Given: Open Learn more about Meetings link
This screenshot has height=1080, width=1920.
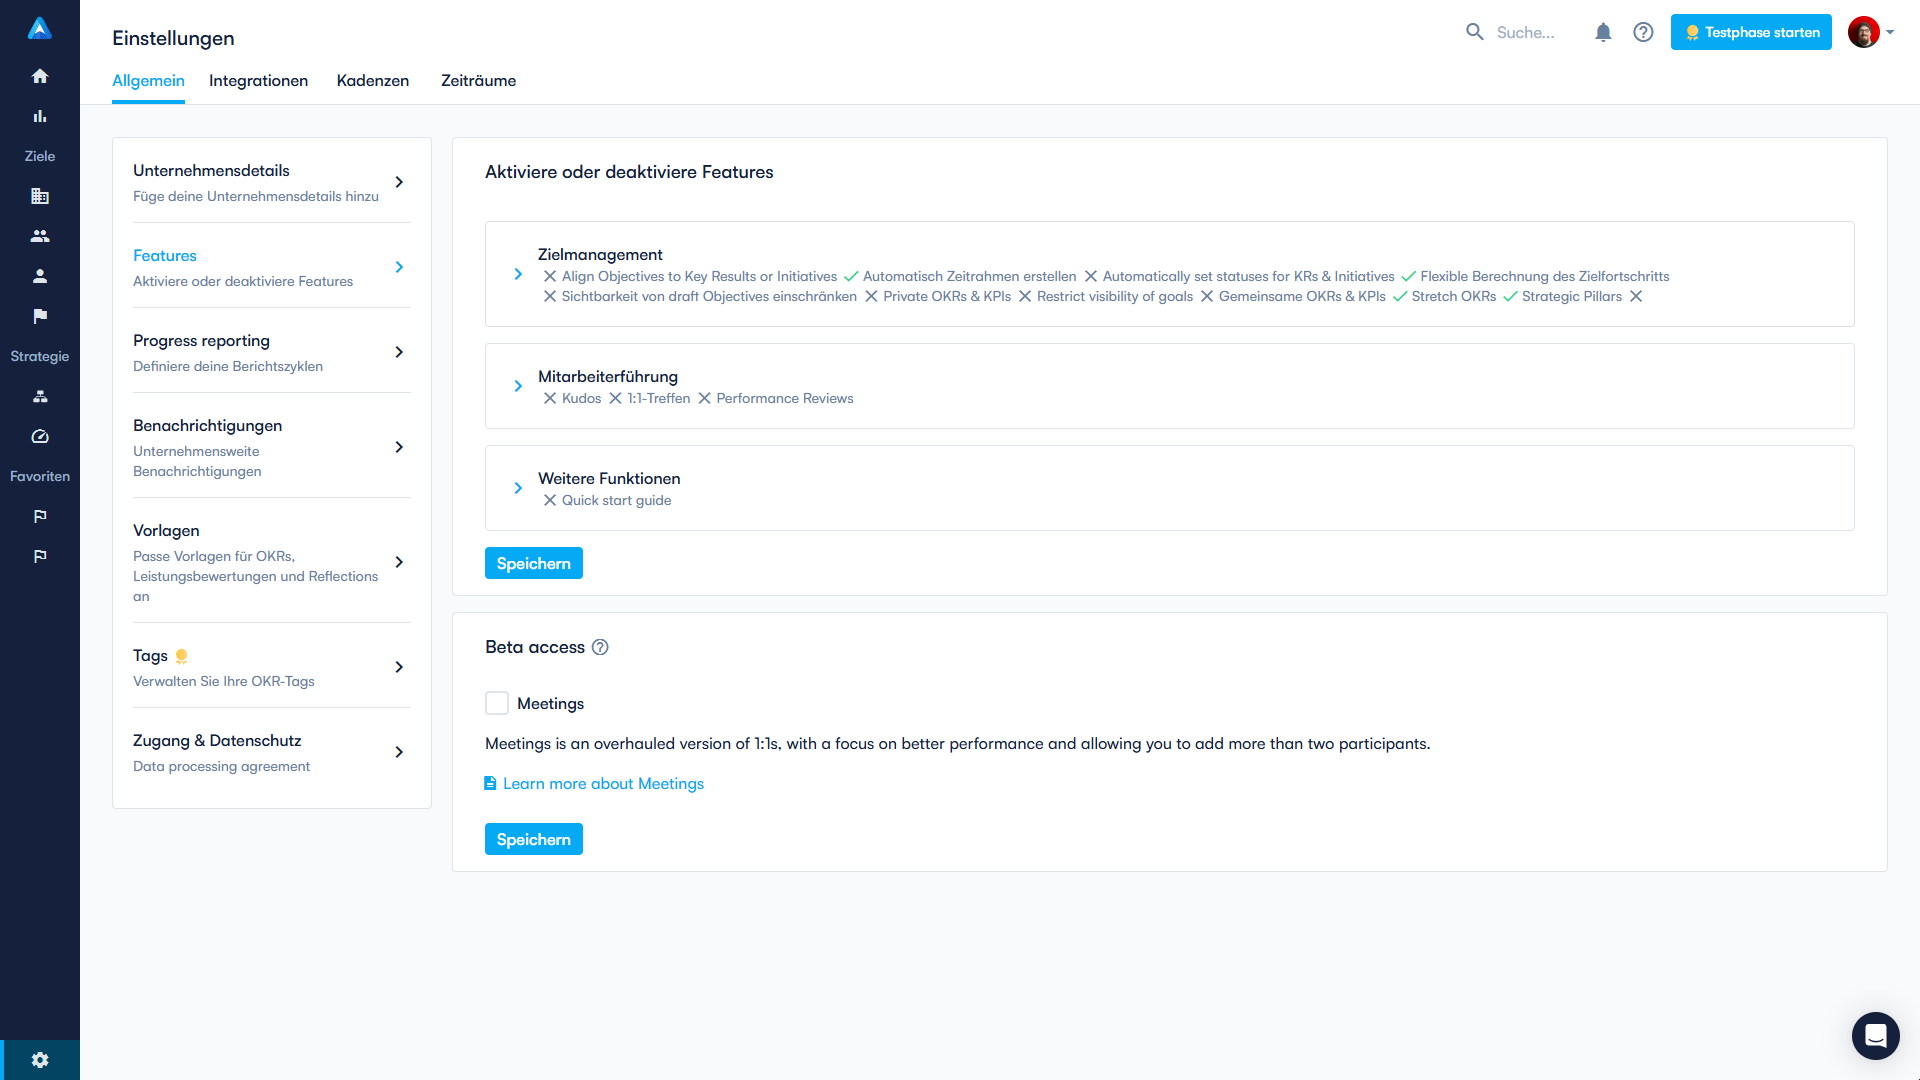Looking at the screenshot, I should 603,784.
